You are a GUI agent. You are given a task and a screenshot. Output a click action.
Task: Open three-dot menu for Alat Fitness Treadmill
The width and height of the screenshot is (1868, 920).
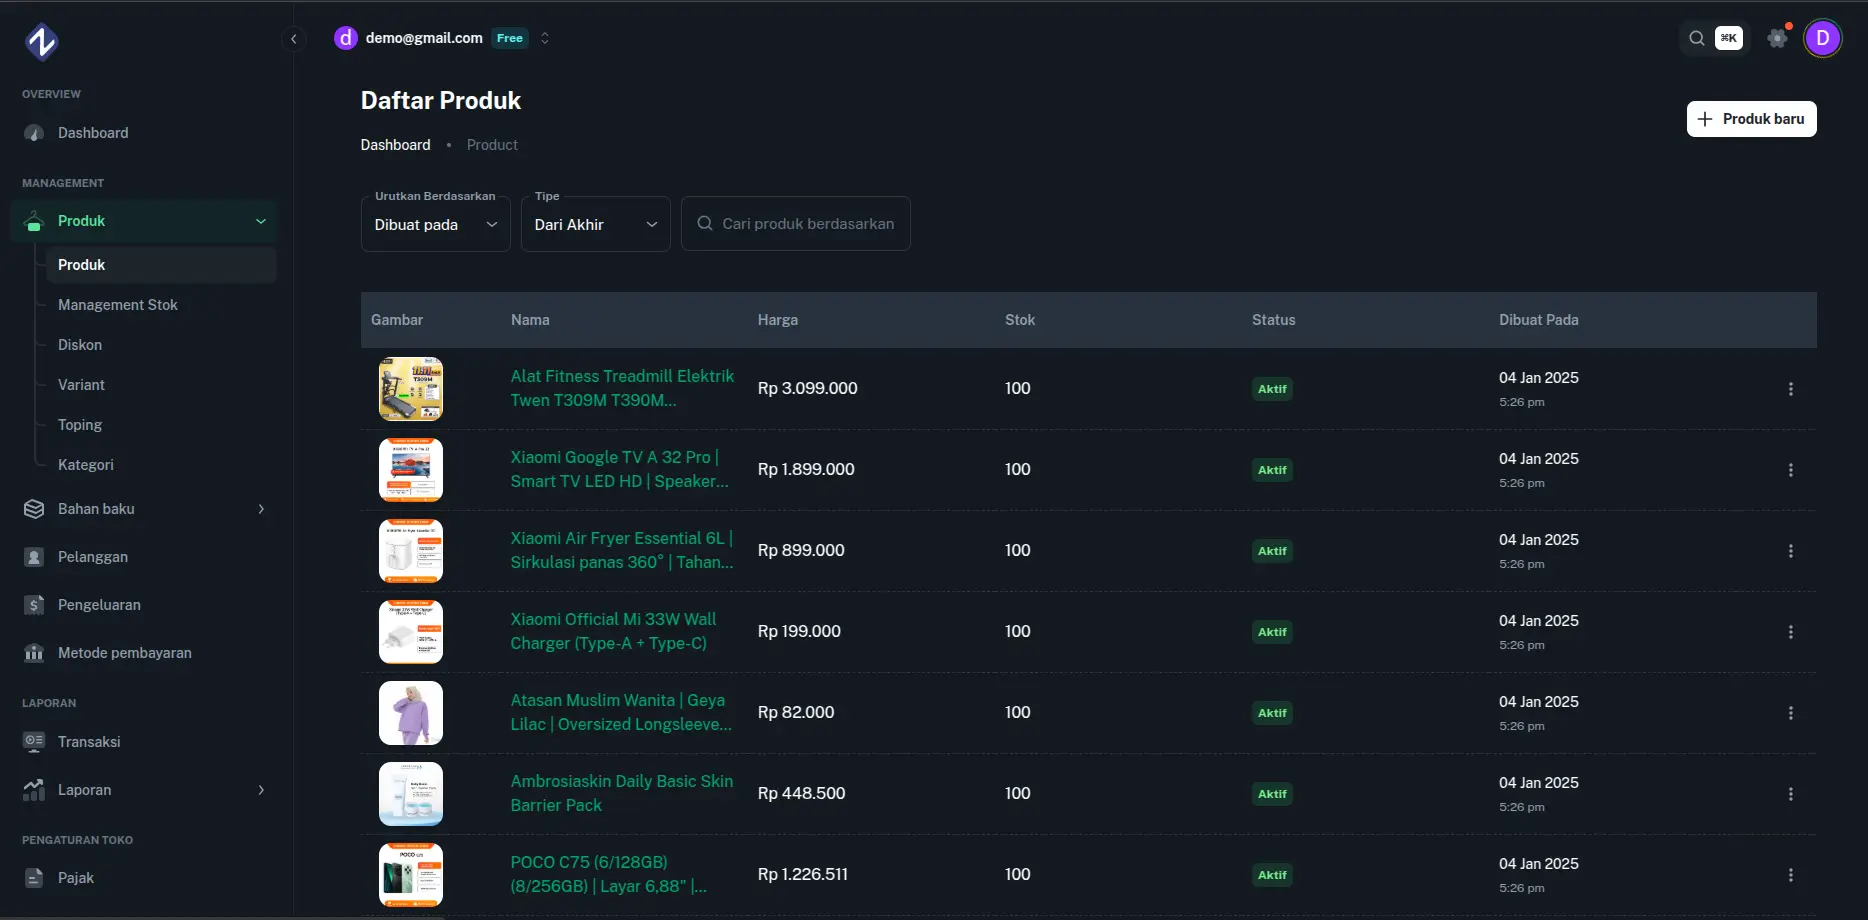click(1790, 389)
